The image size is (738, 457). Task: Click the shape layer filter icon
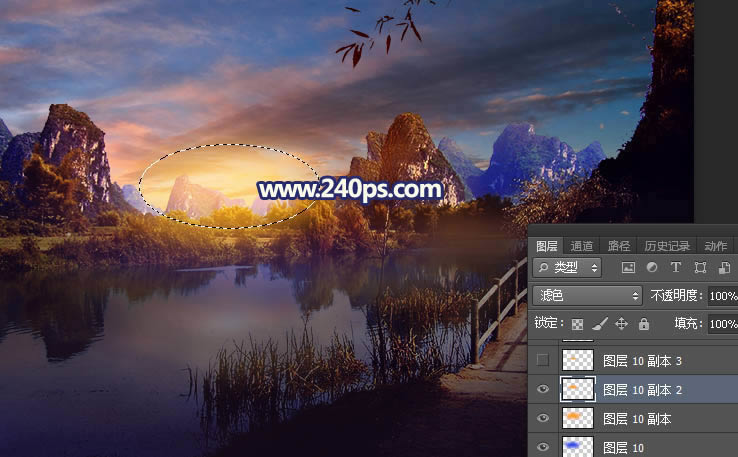(x=700, y=268)
